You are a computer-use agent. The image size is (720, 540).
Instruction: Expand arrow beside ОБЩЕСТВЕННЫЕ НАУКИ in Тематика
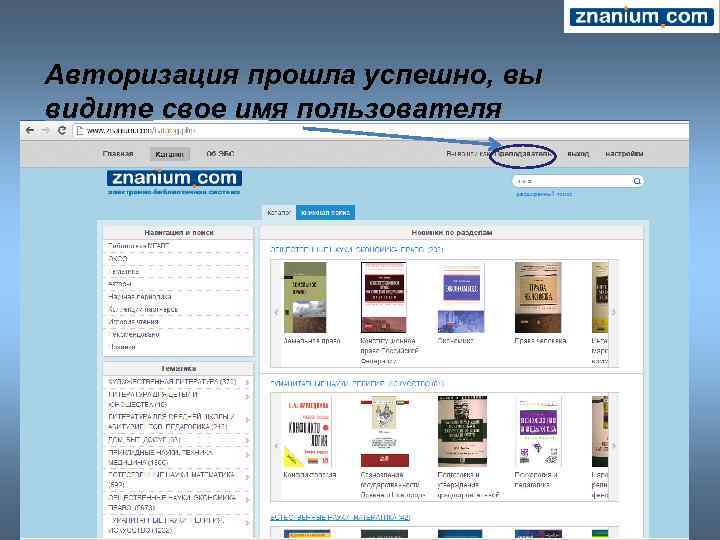coord(248,500)
